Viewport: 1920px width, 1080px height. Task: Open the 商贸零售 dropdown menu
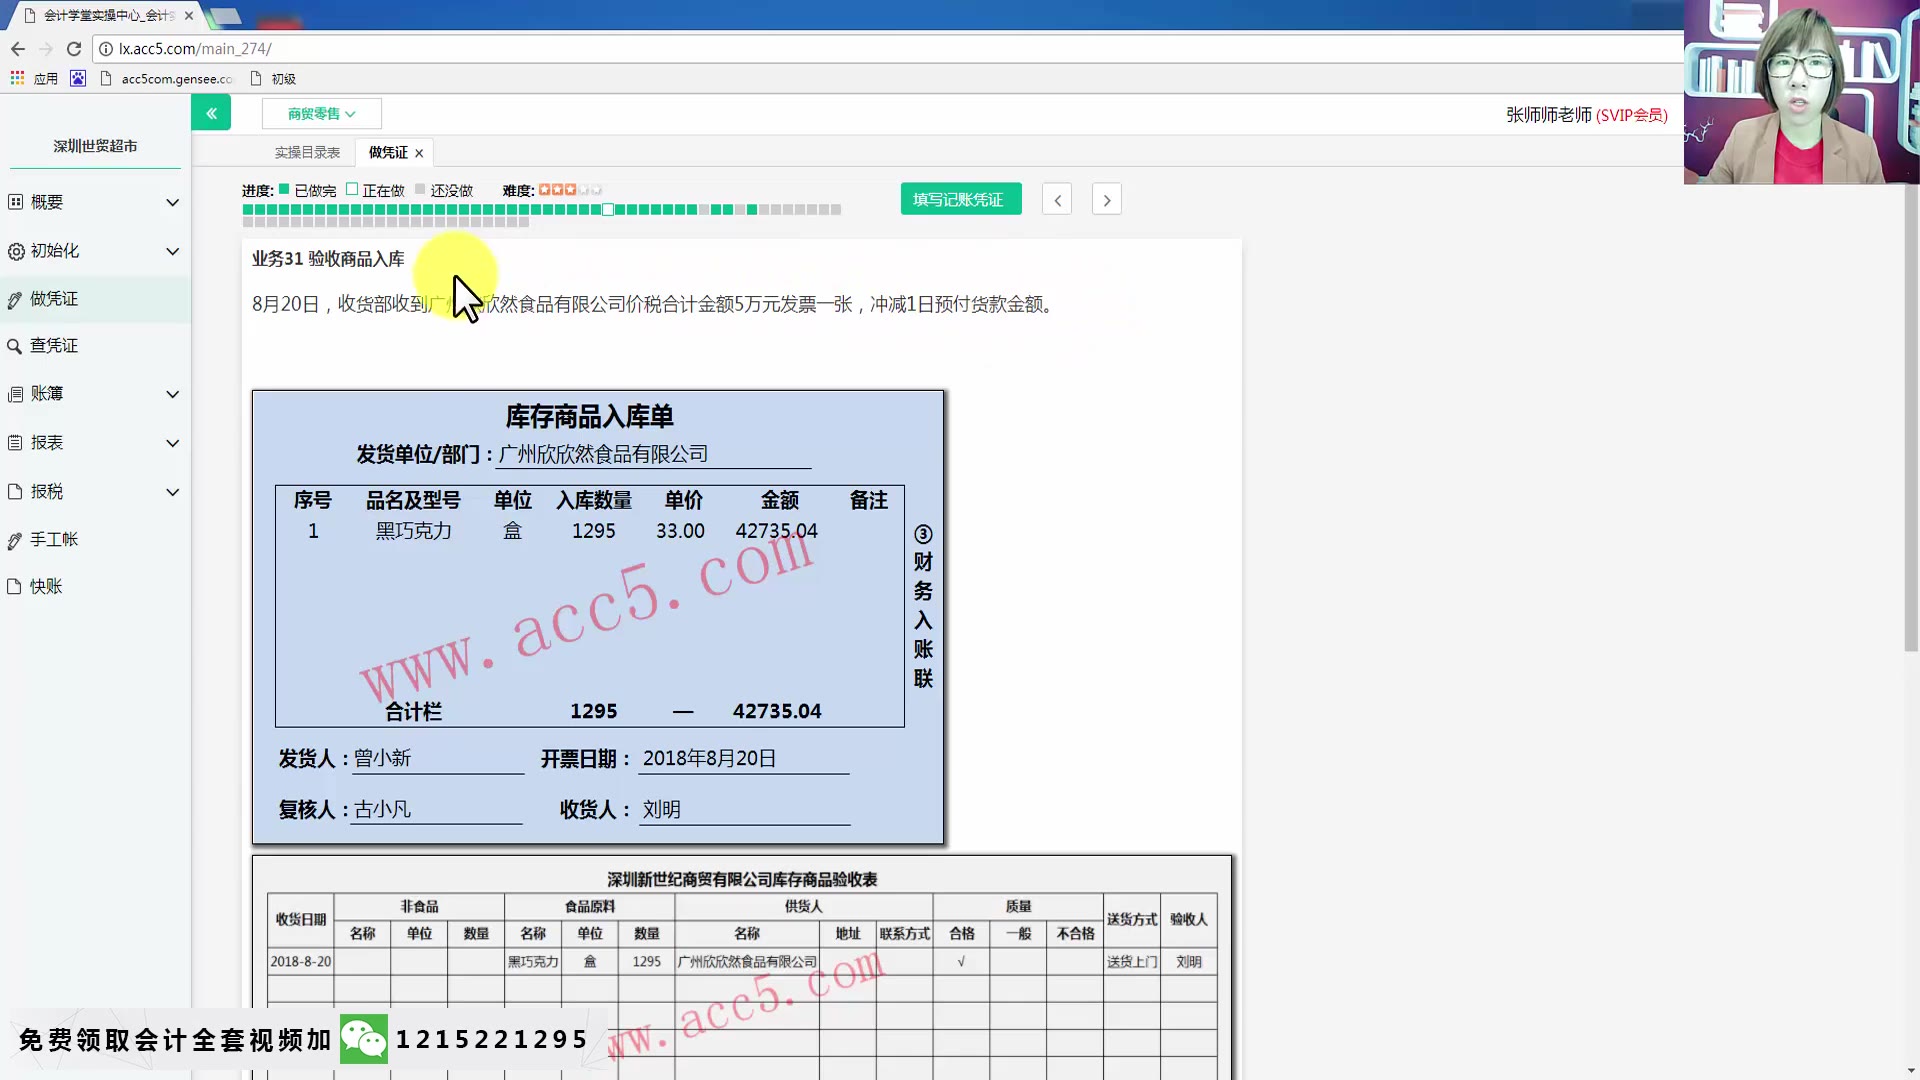point(321,113)
